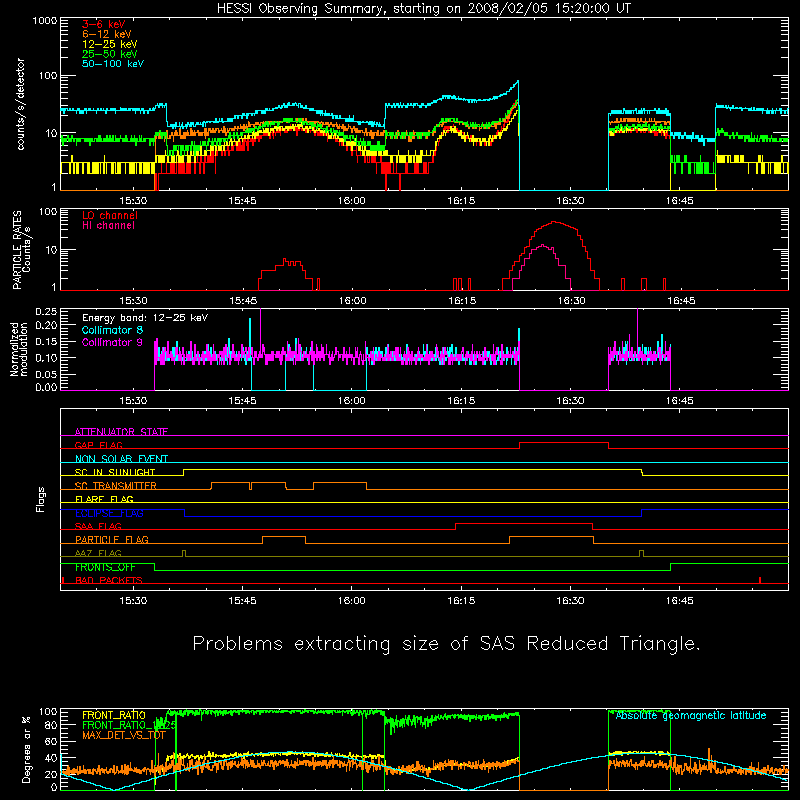Screen dimensions: 800x800
Task: Click the 'HI channel' legend label
Action: point(108,226)
